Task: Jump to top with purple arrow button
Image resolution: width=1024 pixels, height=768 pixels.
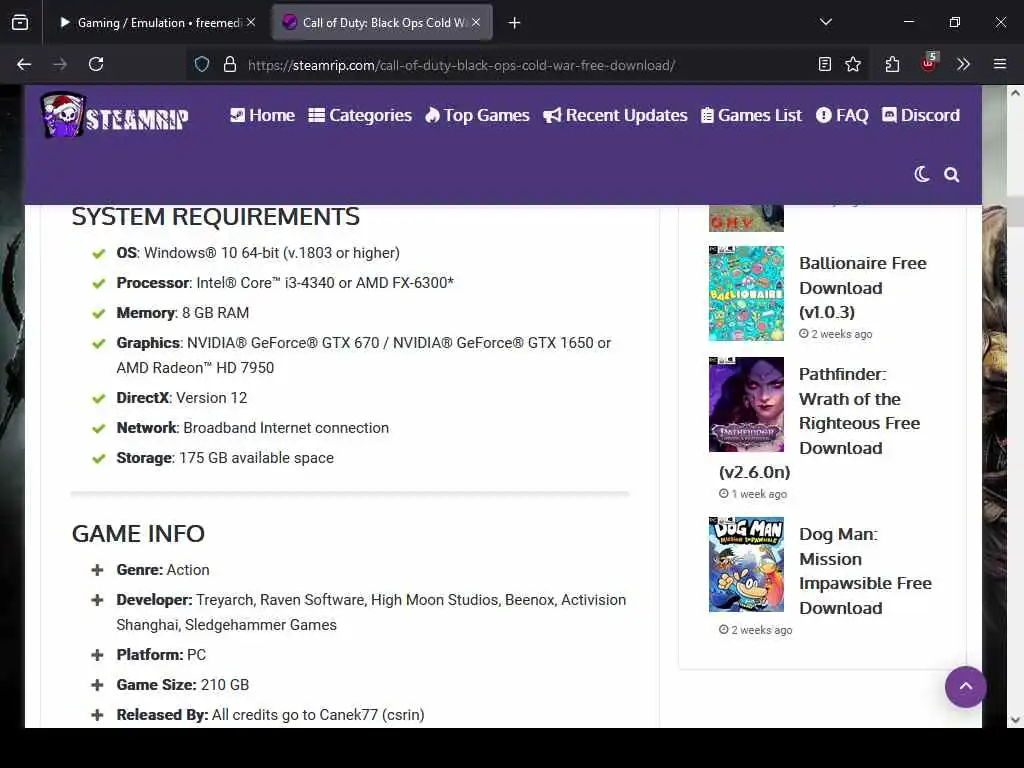Action: pyautogui.click(x=965, y=686)
